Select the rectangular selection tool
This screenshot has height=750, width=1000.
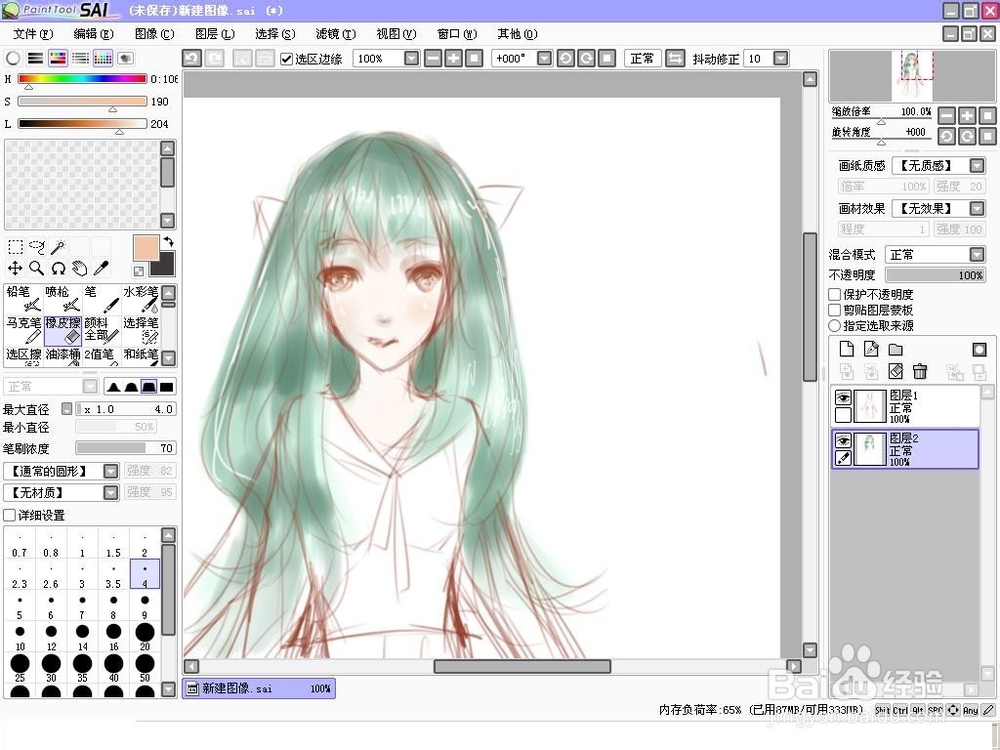click(15, 247)
